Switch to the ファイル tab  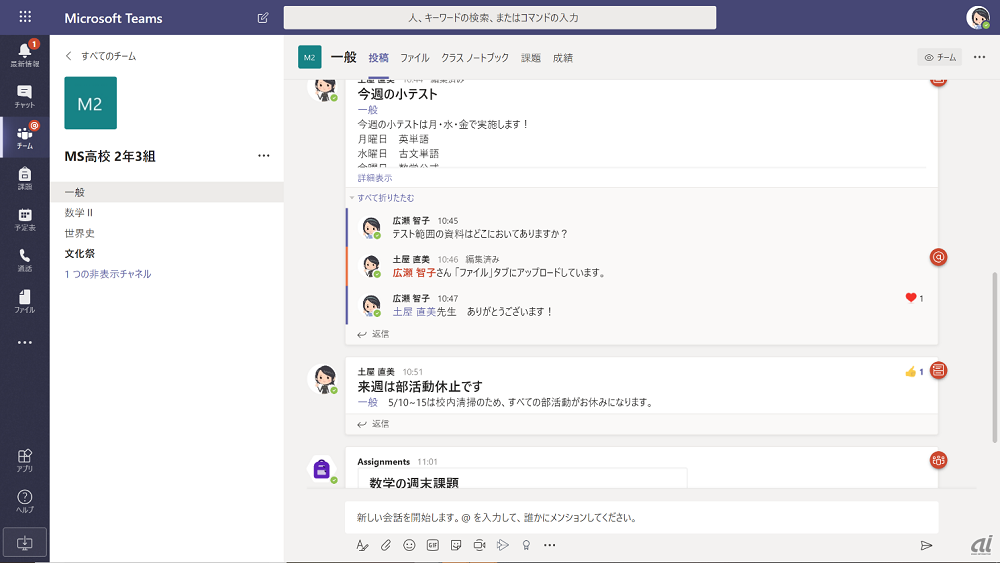(414, 58)
